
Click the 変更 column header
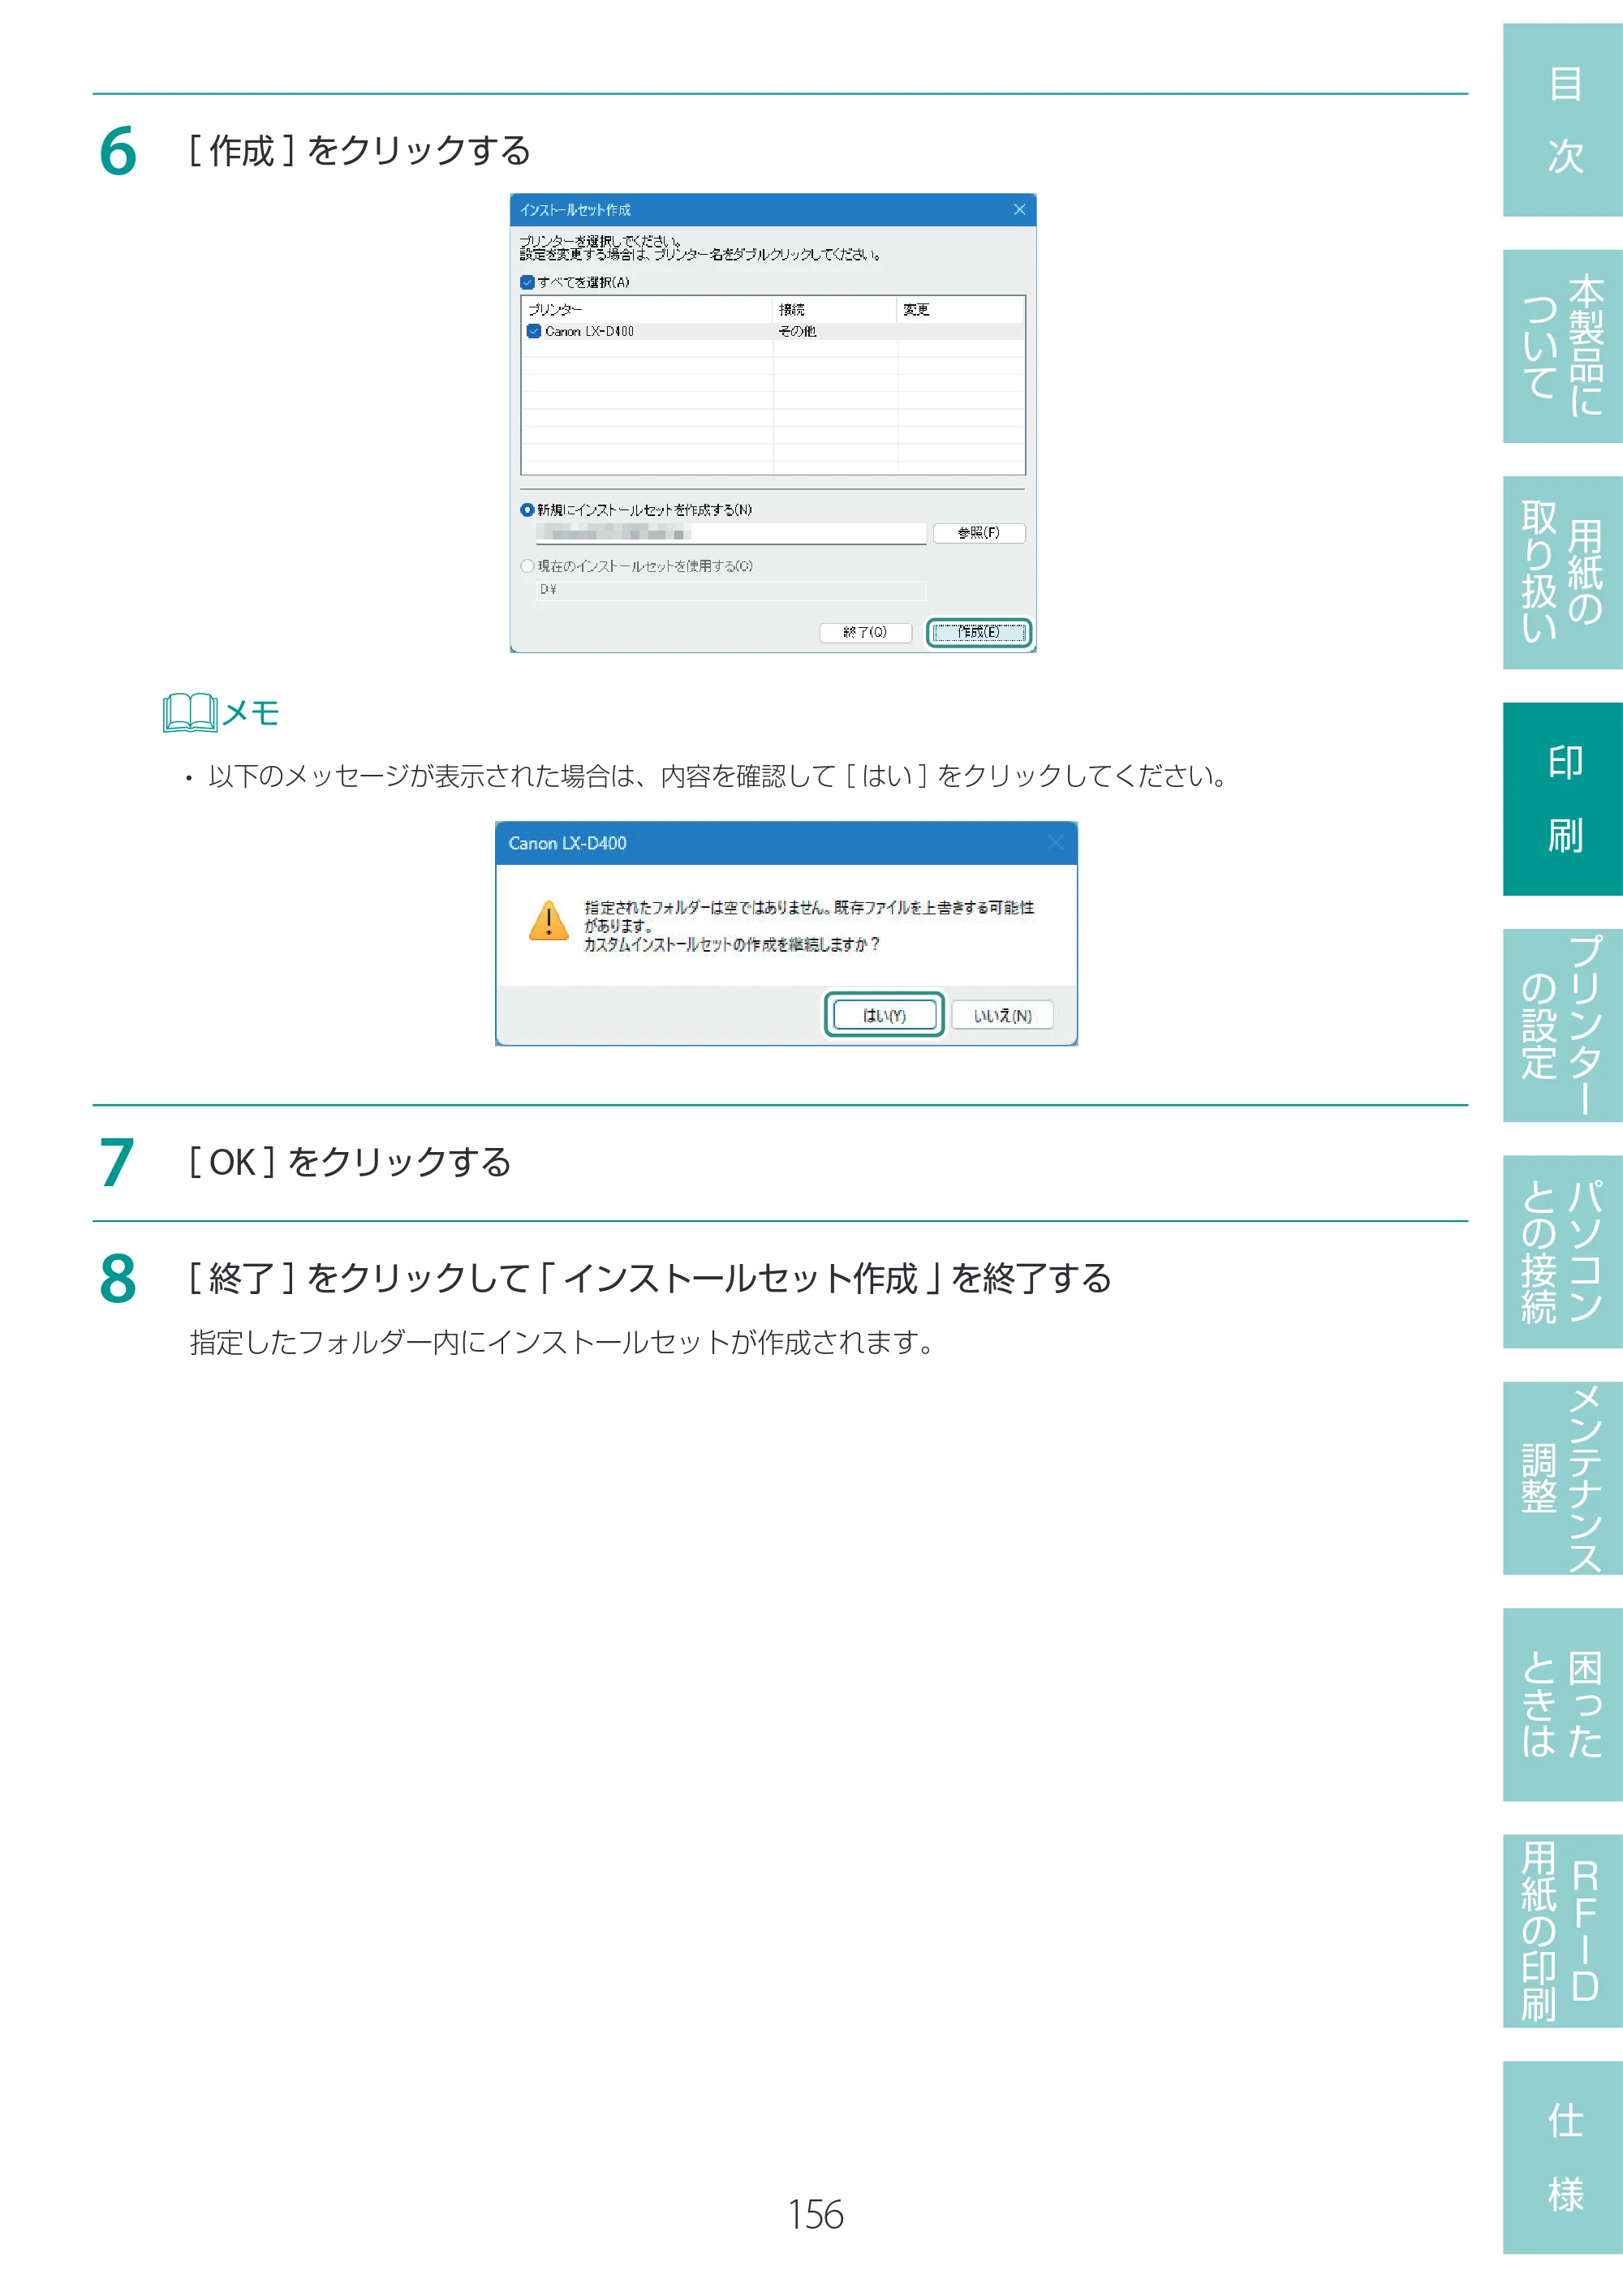point(960,310)
